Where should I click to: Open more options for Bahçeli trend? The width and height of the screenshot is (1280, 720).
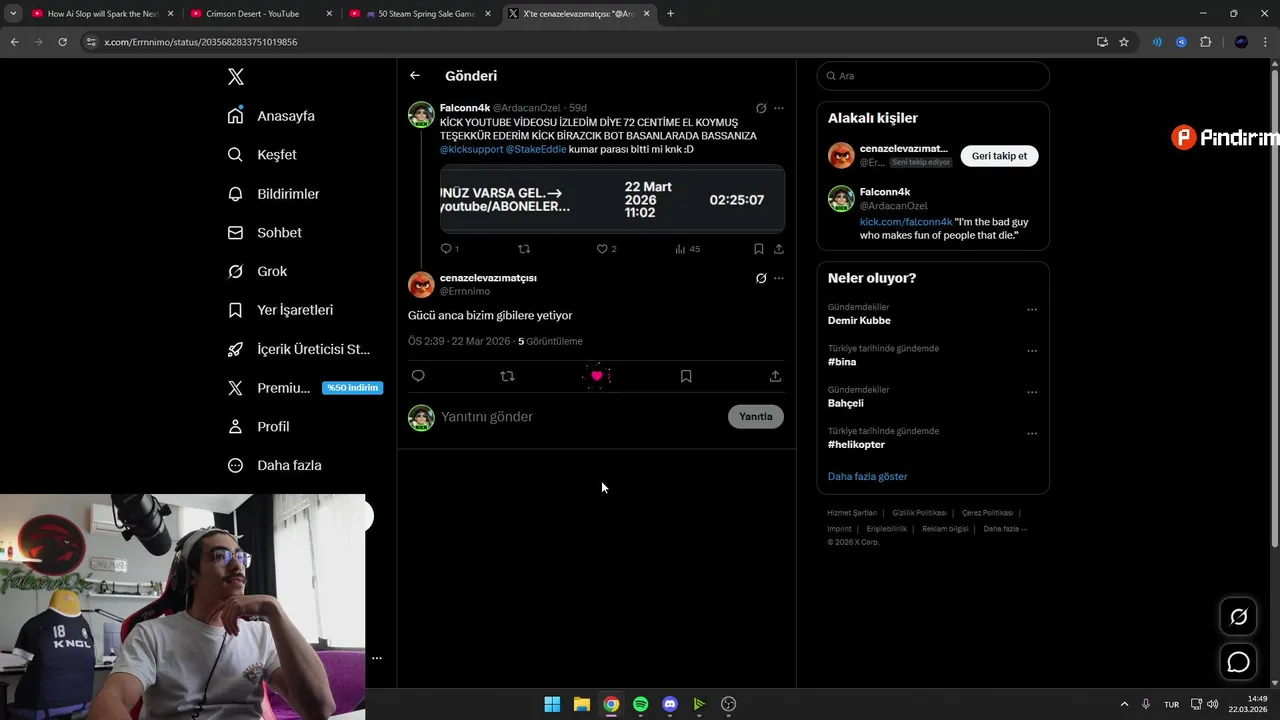coord(1032,392)
